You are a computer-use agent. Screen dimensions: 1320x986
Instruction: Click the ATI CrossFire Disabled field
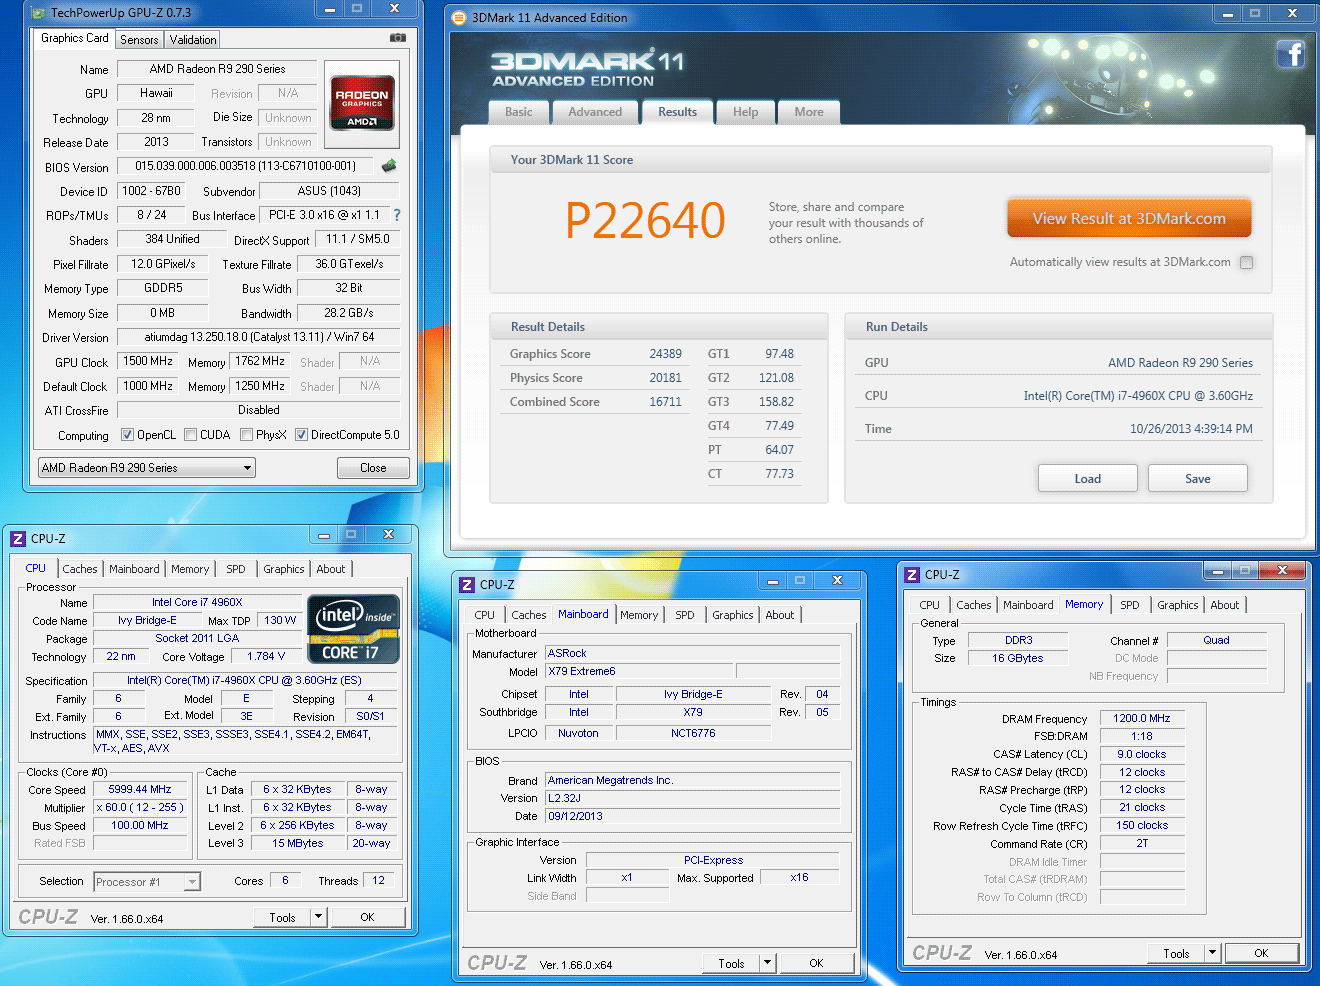[259, 410]
